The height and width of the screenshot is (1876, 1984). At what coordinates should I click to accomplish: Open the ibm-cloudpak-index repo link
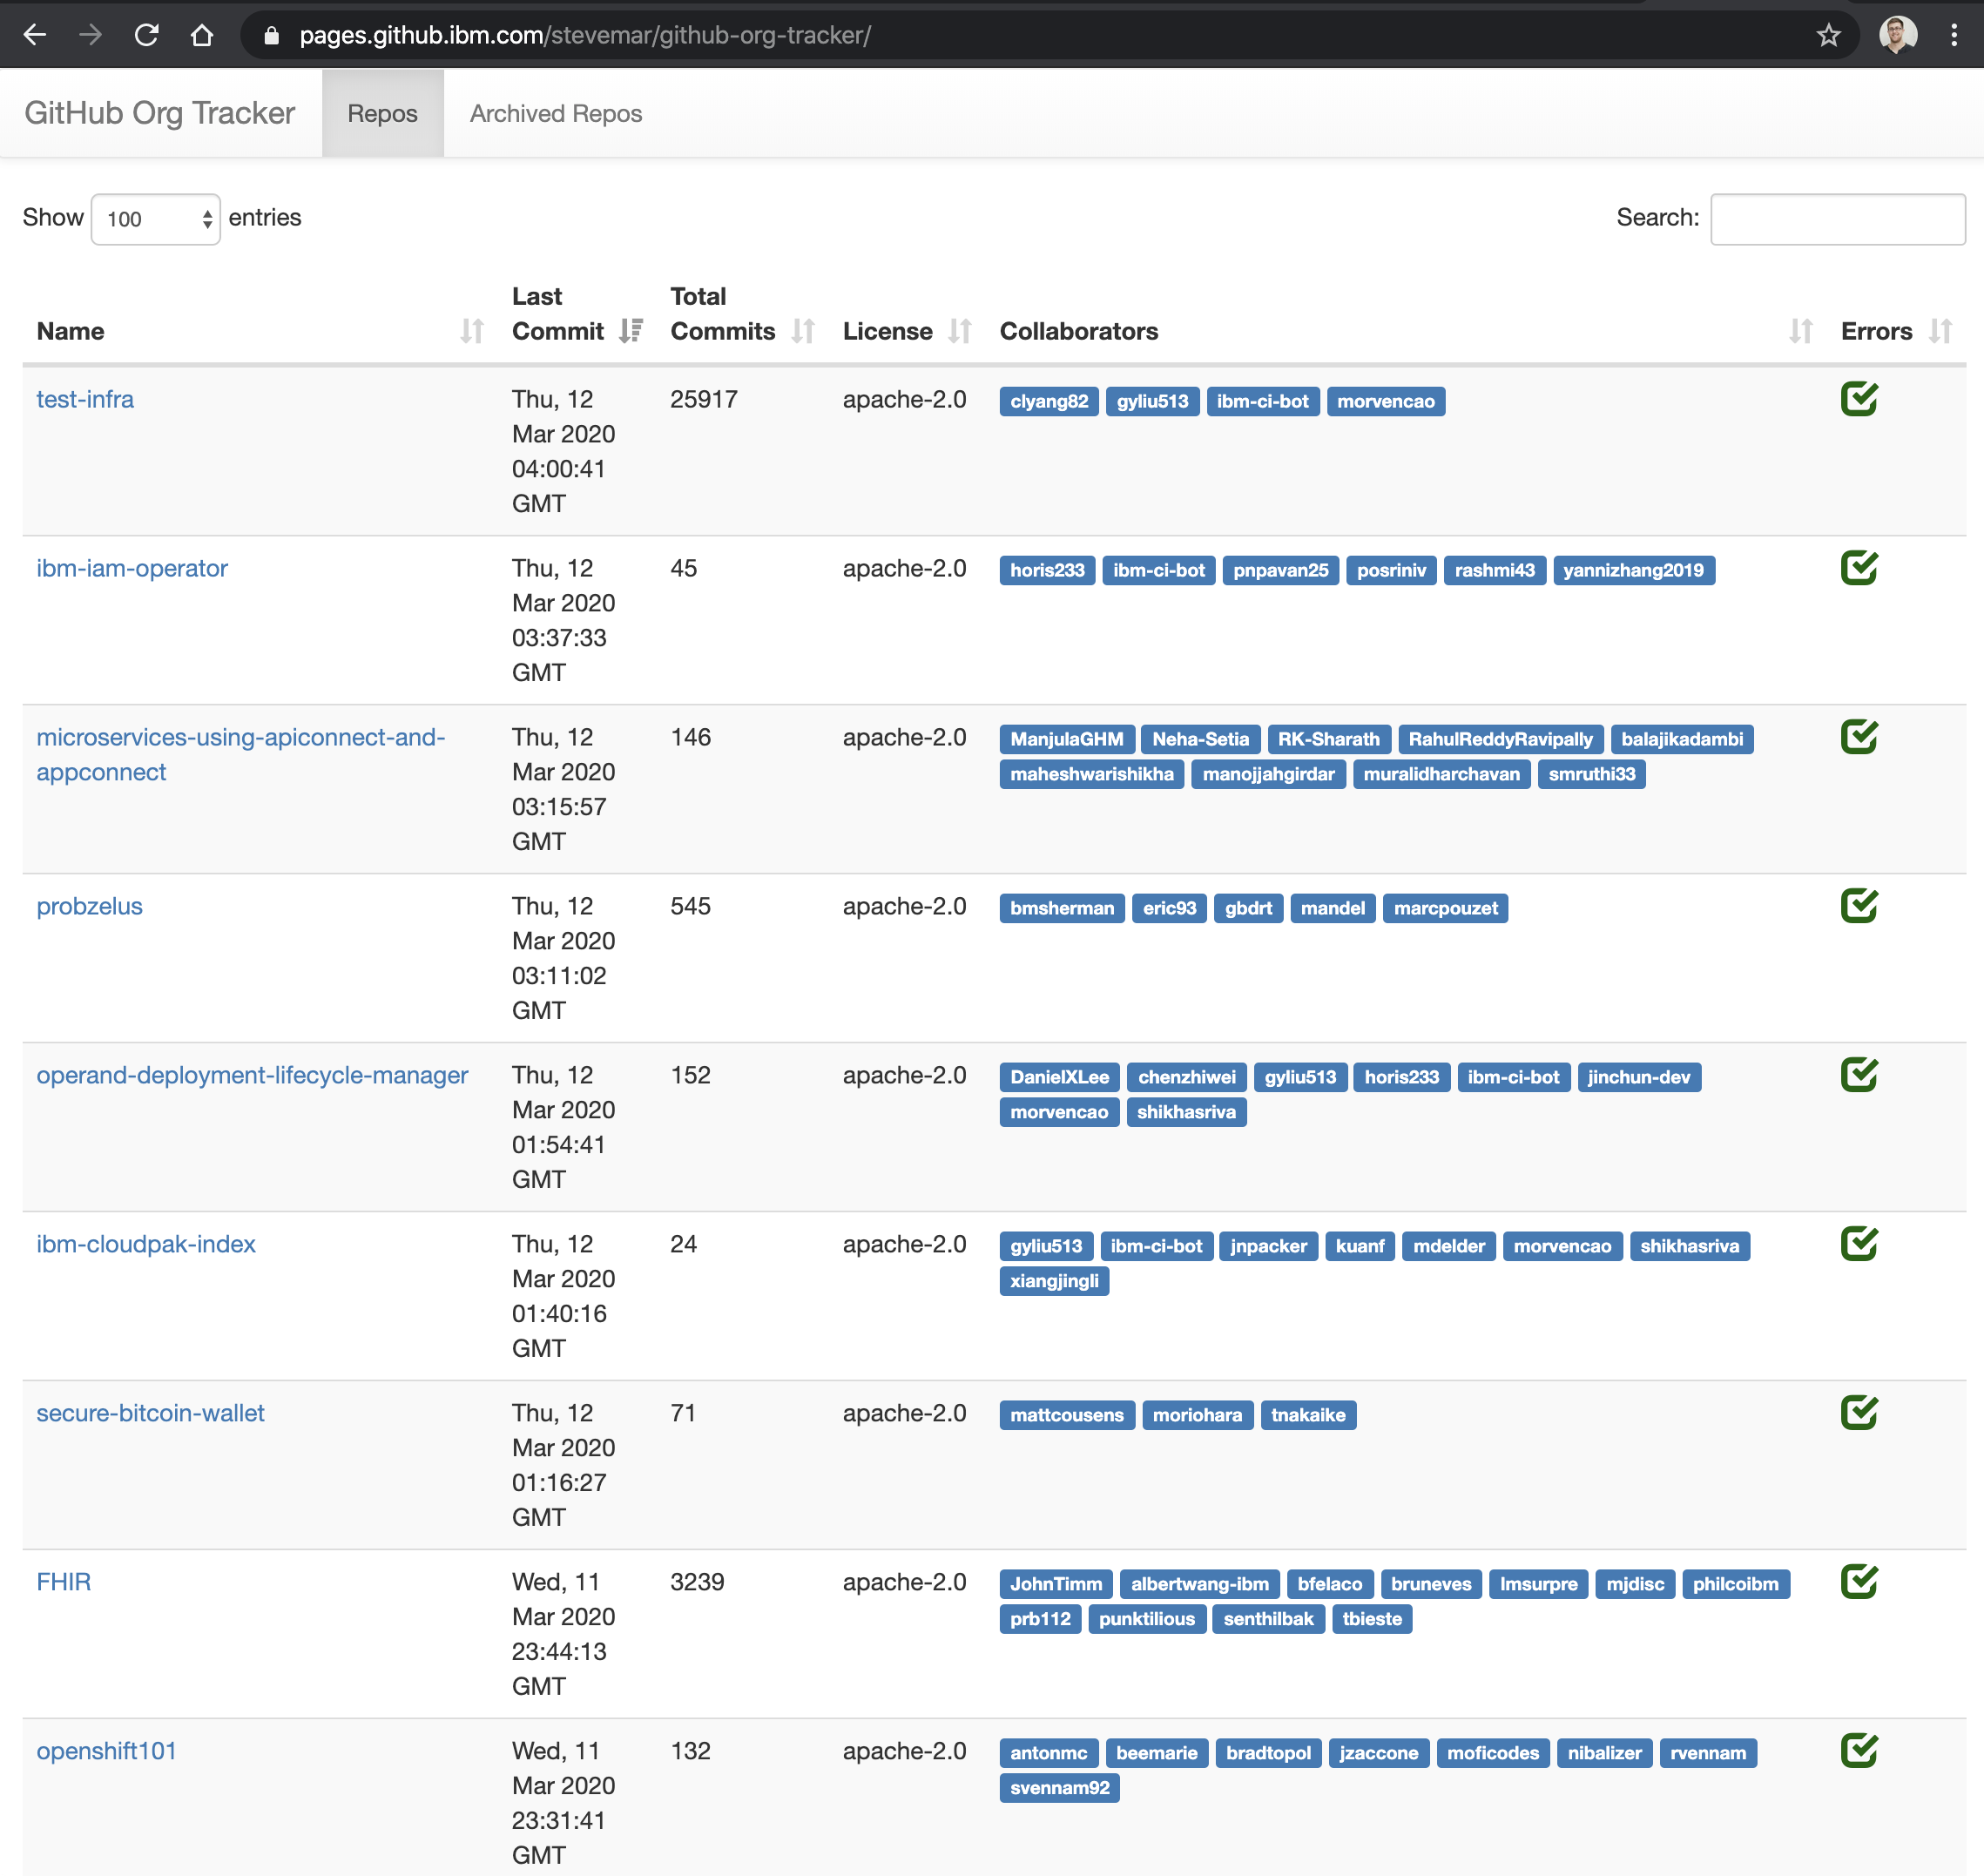[146, 1244]
